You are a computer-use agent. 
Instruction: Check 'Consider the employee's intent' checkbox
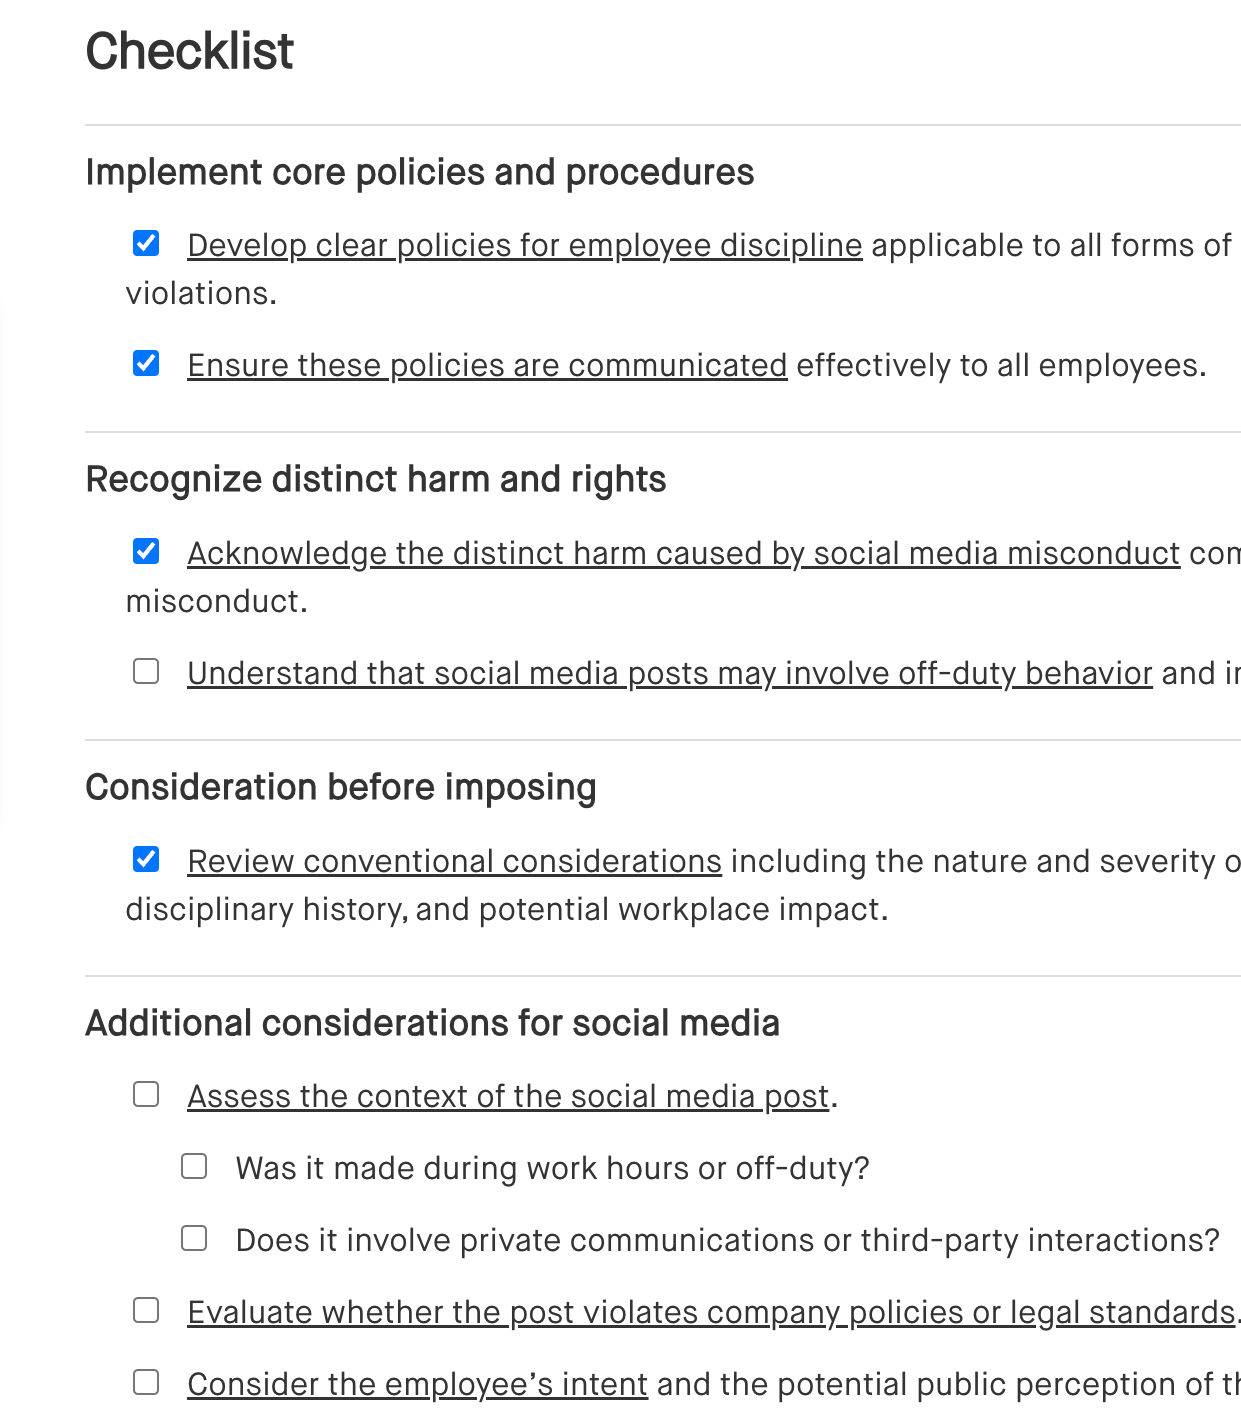146,1383
